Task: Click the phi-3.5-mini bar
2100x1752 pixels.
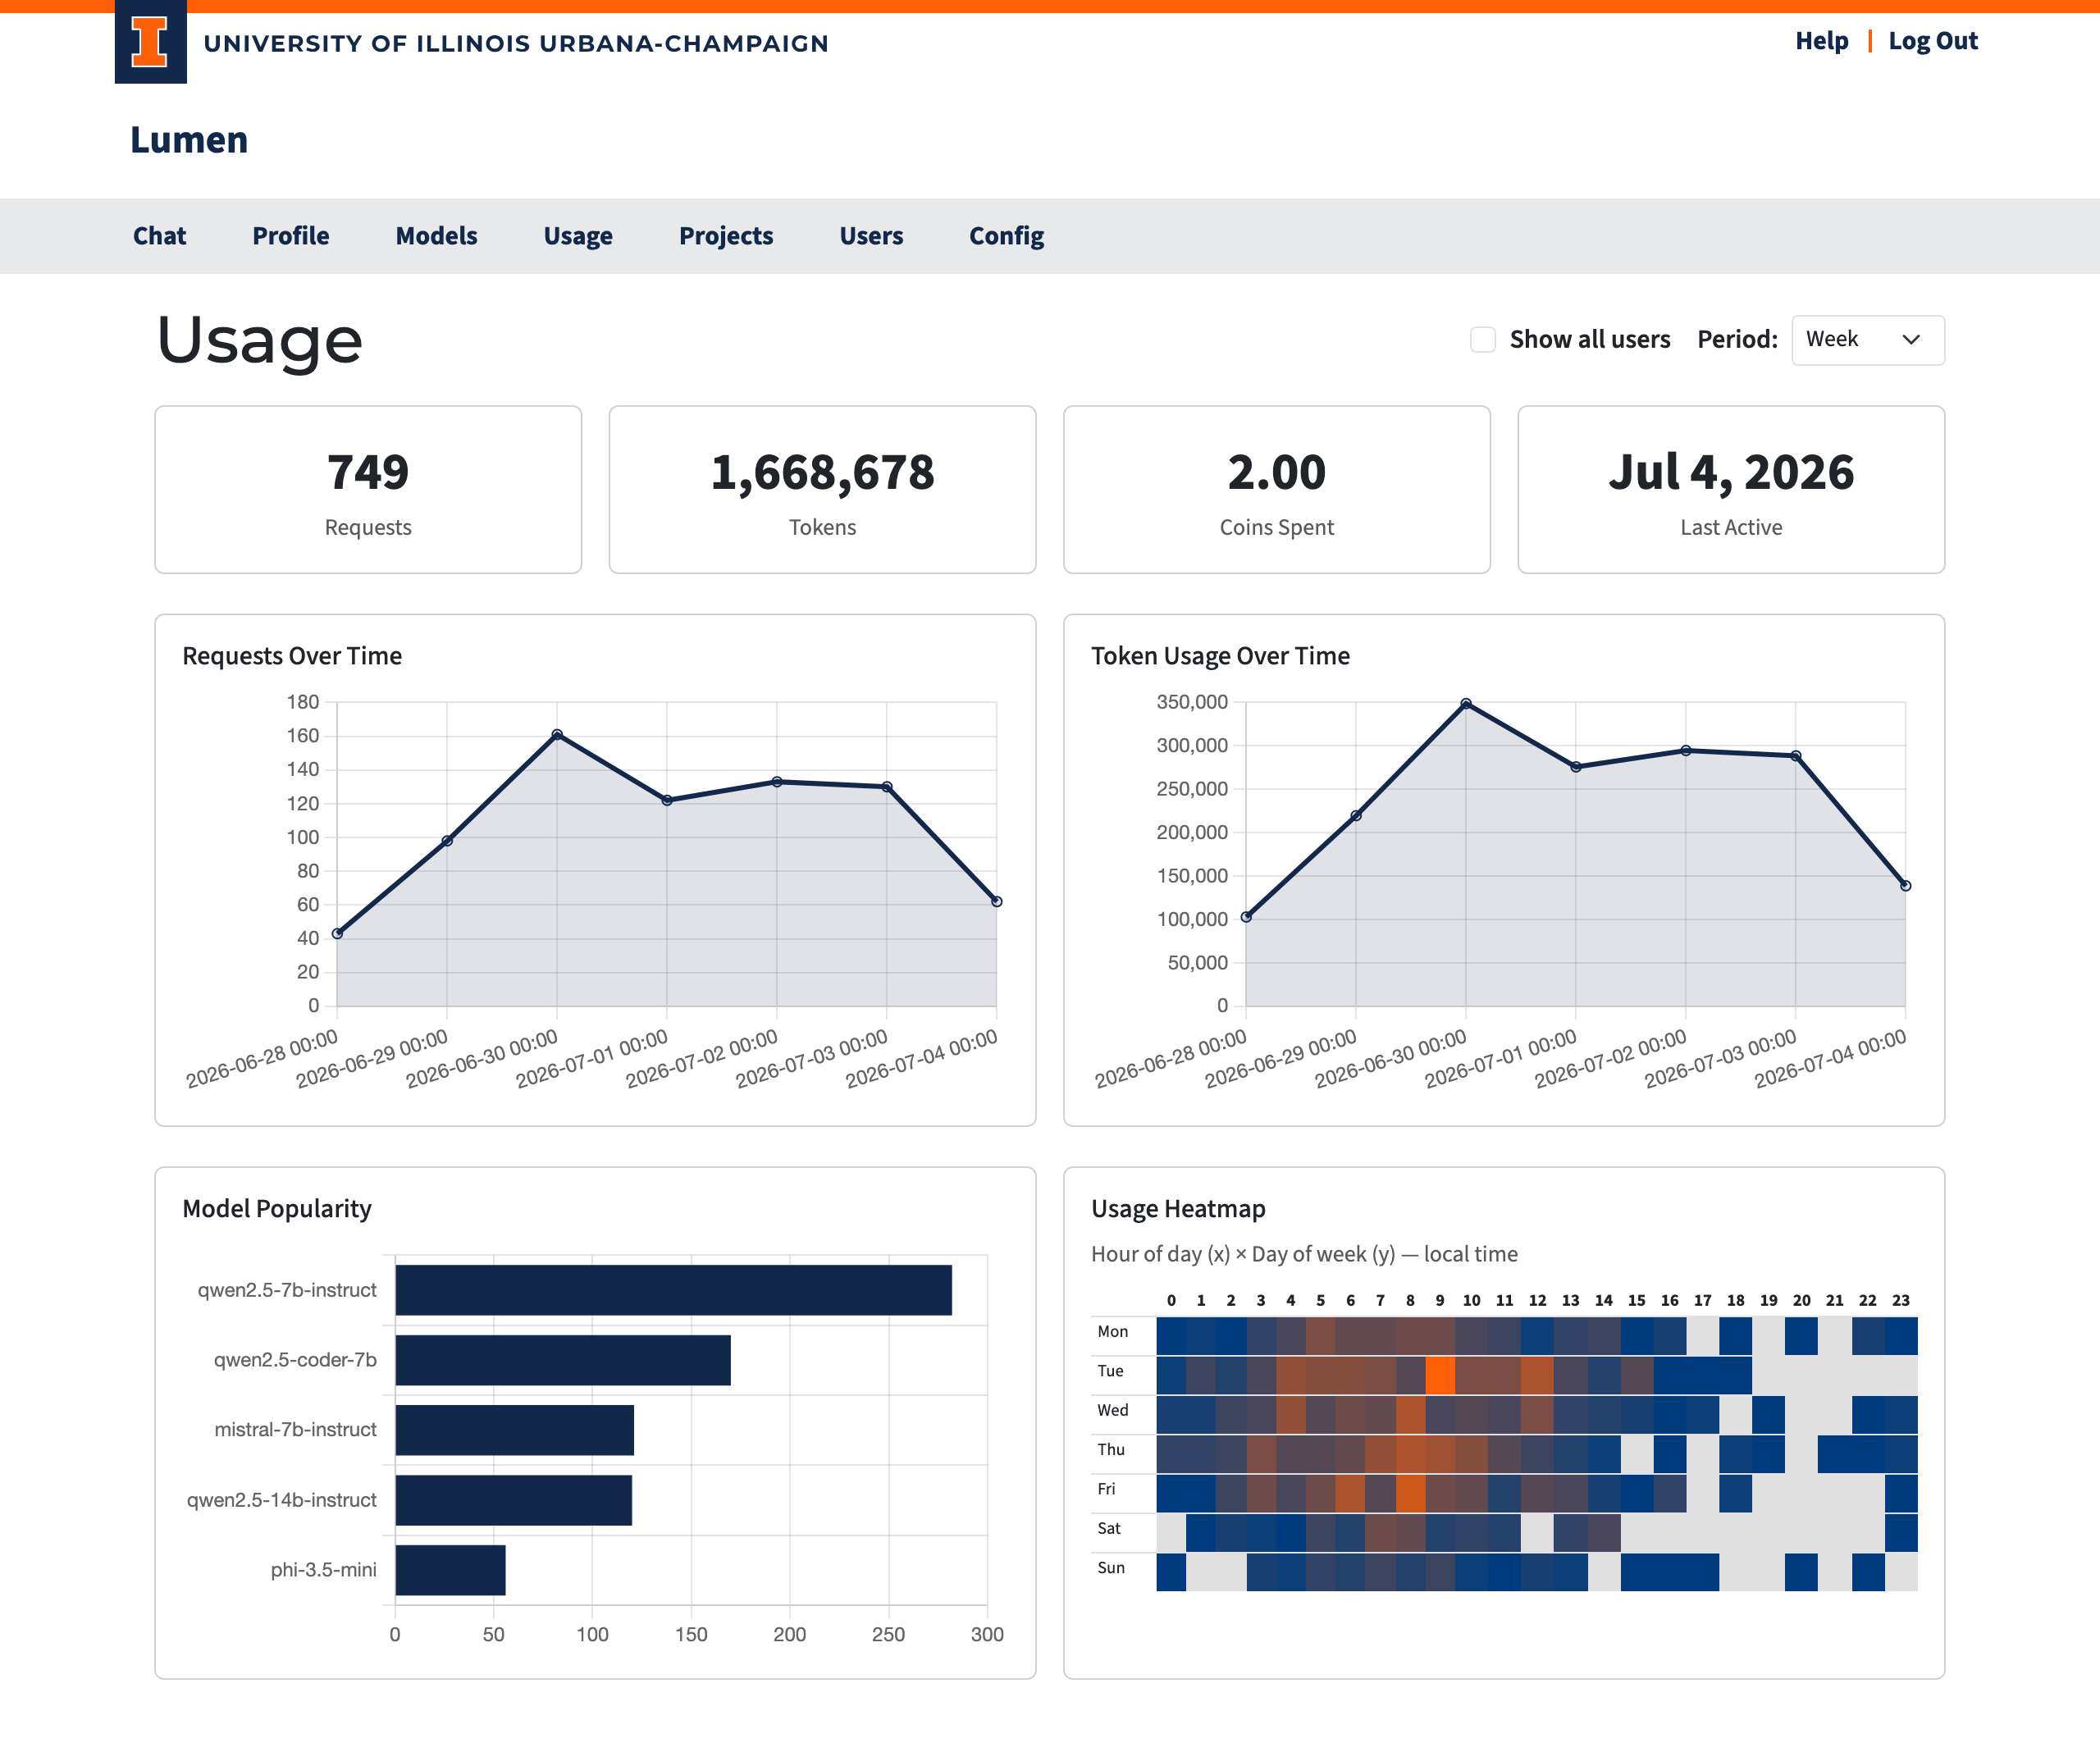Action: click(x=451, y=1570)
